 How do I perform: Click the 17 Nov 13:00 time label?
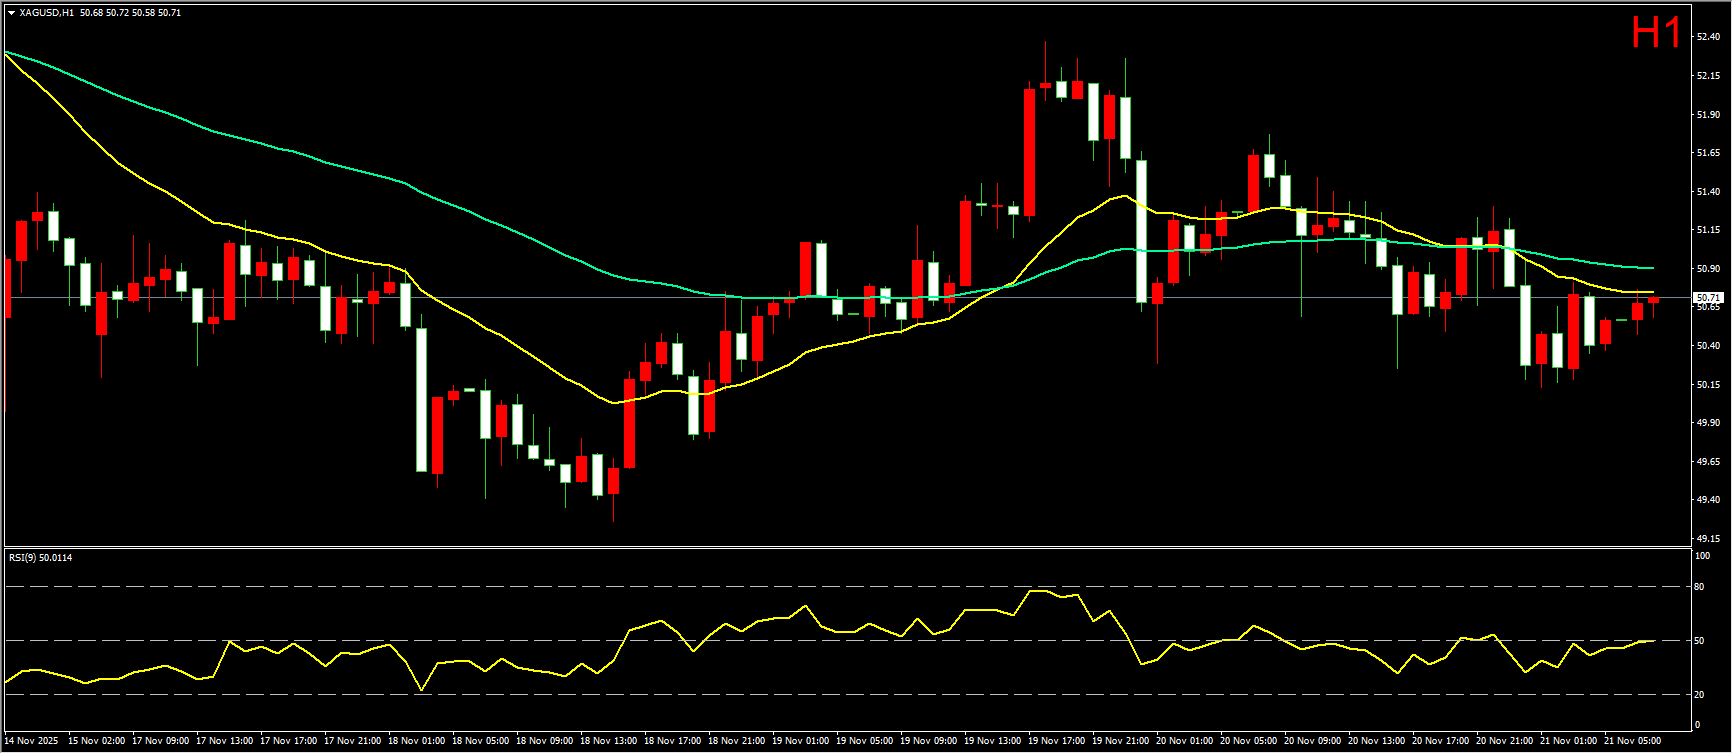click(225, 741)
